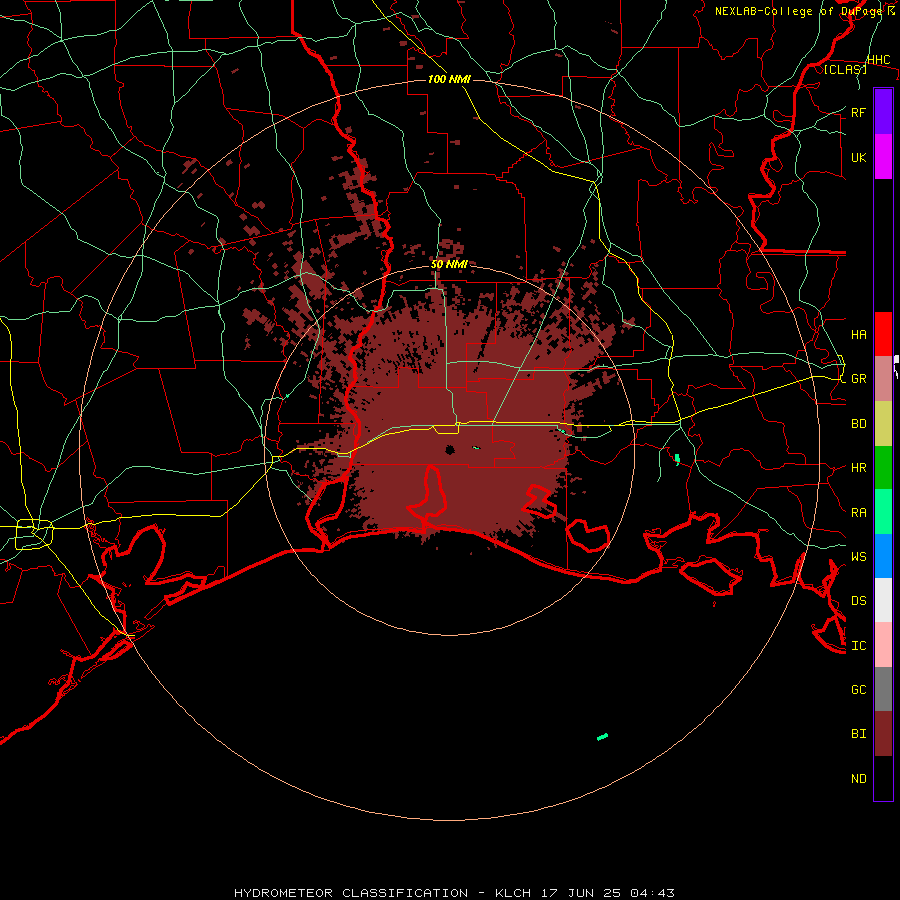Image resolution: width=900 pixels, height=900 pixels.
Task: Click the IC legend label
Action: click(x=858, y=646)
